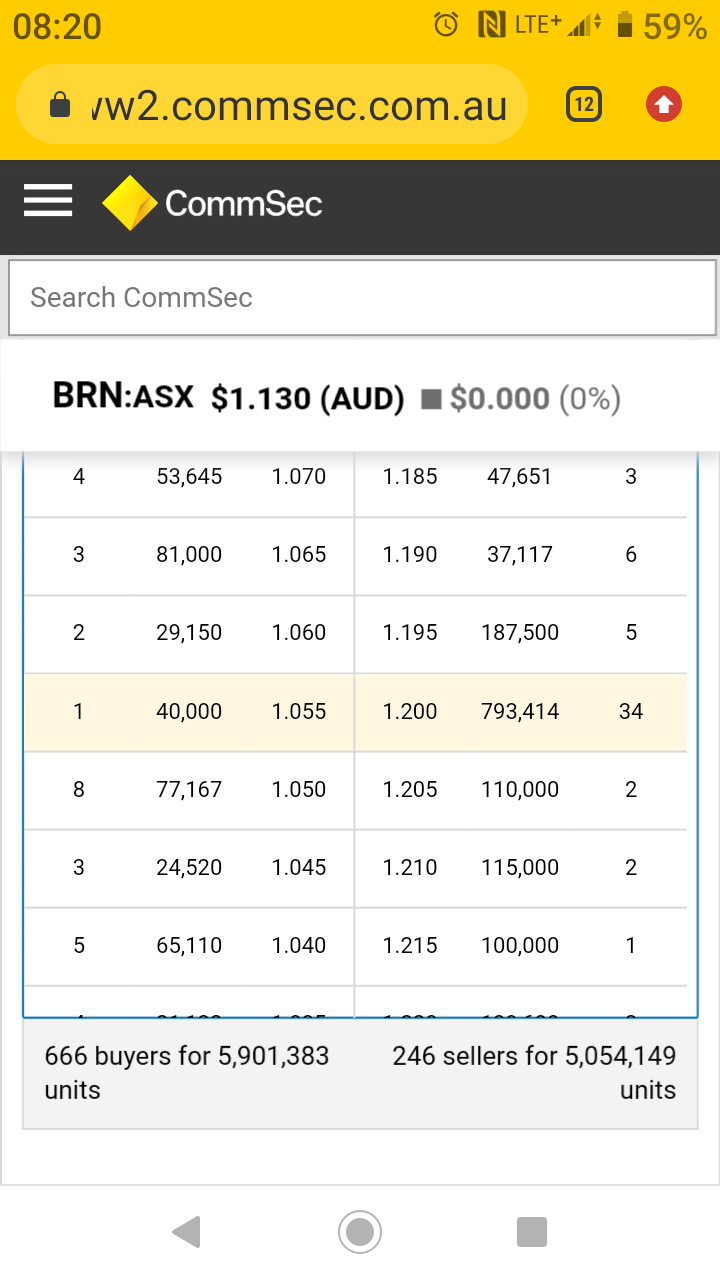Tap the 1.070 buy price cell
The height and width of the screenshot is (1280, 720).
point(299,477)
